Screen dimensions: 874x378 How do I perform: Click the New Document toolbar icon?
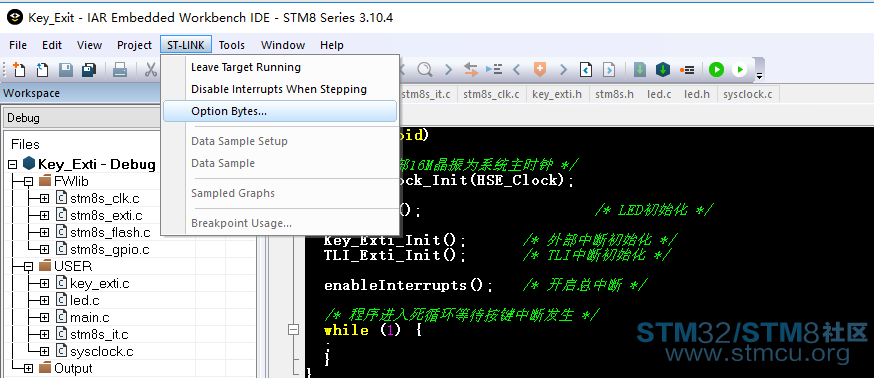click(x=20, y=70)
